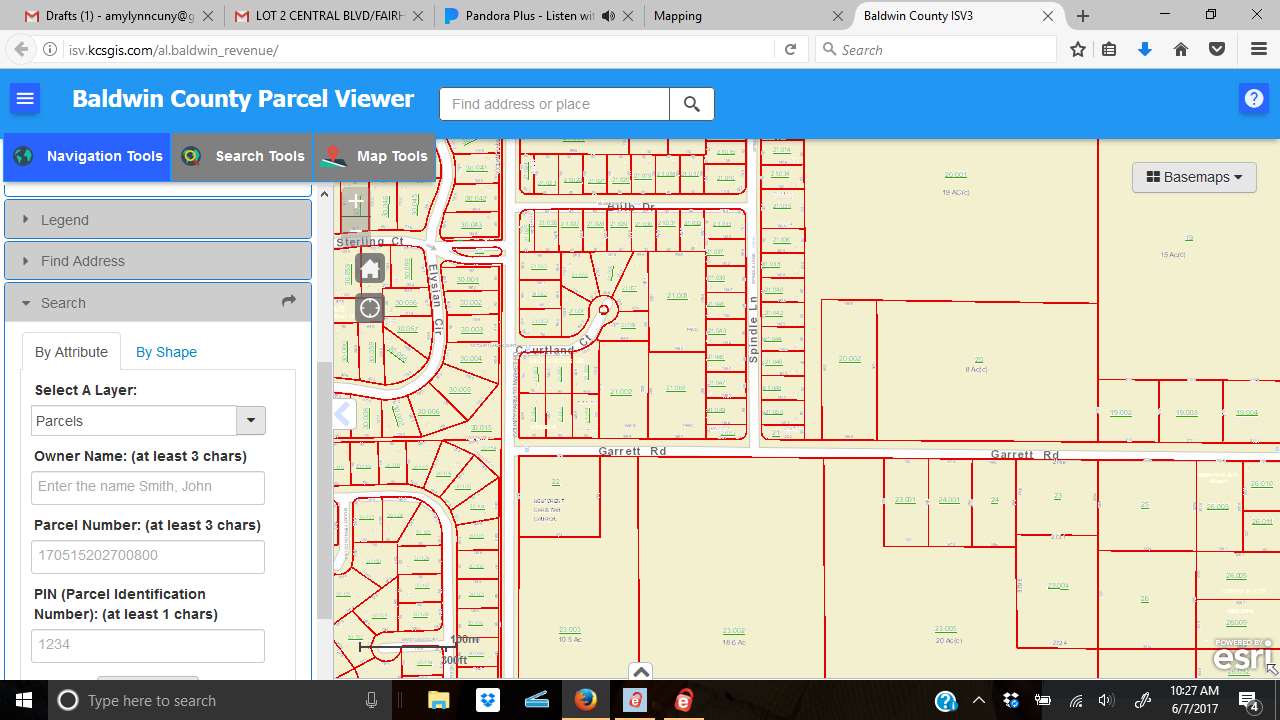Click the Parcel Number input field
Viewport: 1280px width, 720px height.
click(x=148, y=557)
